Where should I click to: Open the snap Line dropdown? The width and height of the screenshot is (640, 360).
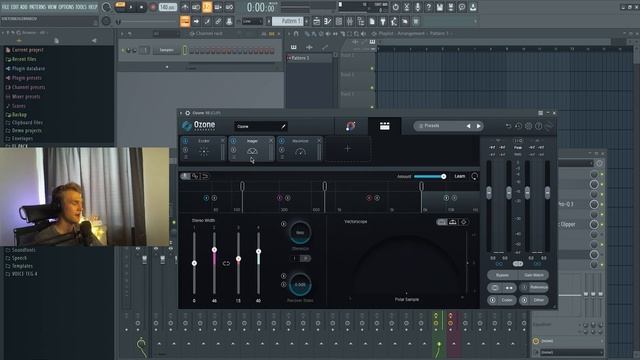click(x=252, y=21)
